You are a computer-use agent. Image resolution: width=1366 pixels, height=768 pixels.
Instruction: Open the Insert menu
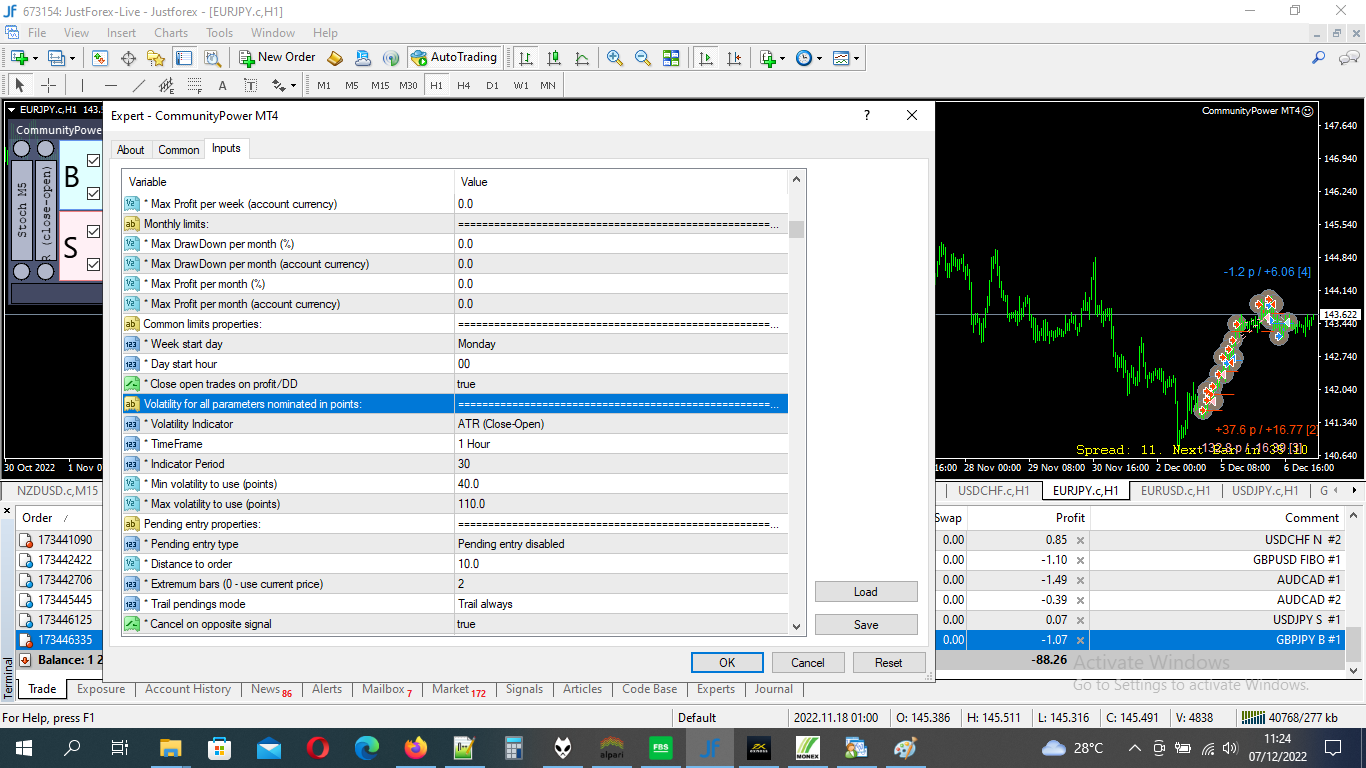[121, 33]
